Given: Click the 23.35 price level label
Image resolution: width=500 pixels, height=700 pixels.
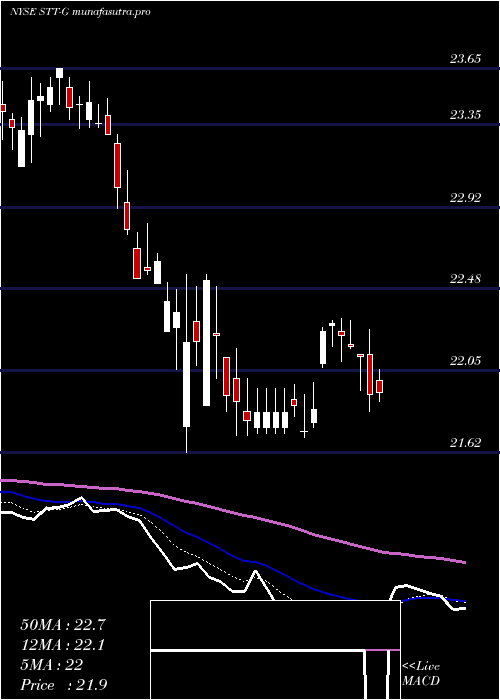Looking at the screenshot, I should point(465,115).
